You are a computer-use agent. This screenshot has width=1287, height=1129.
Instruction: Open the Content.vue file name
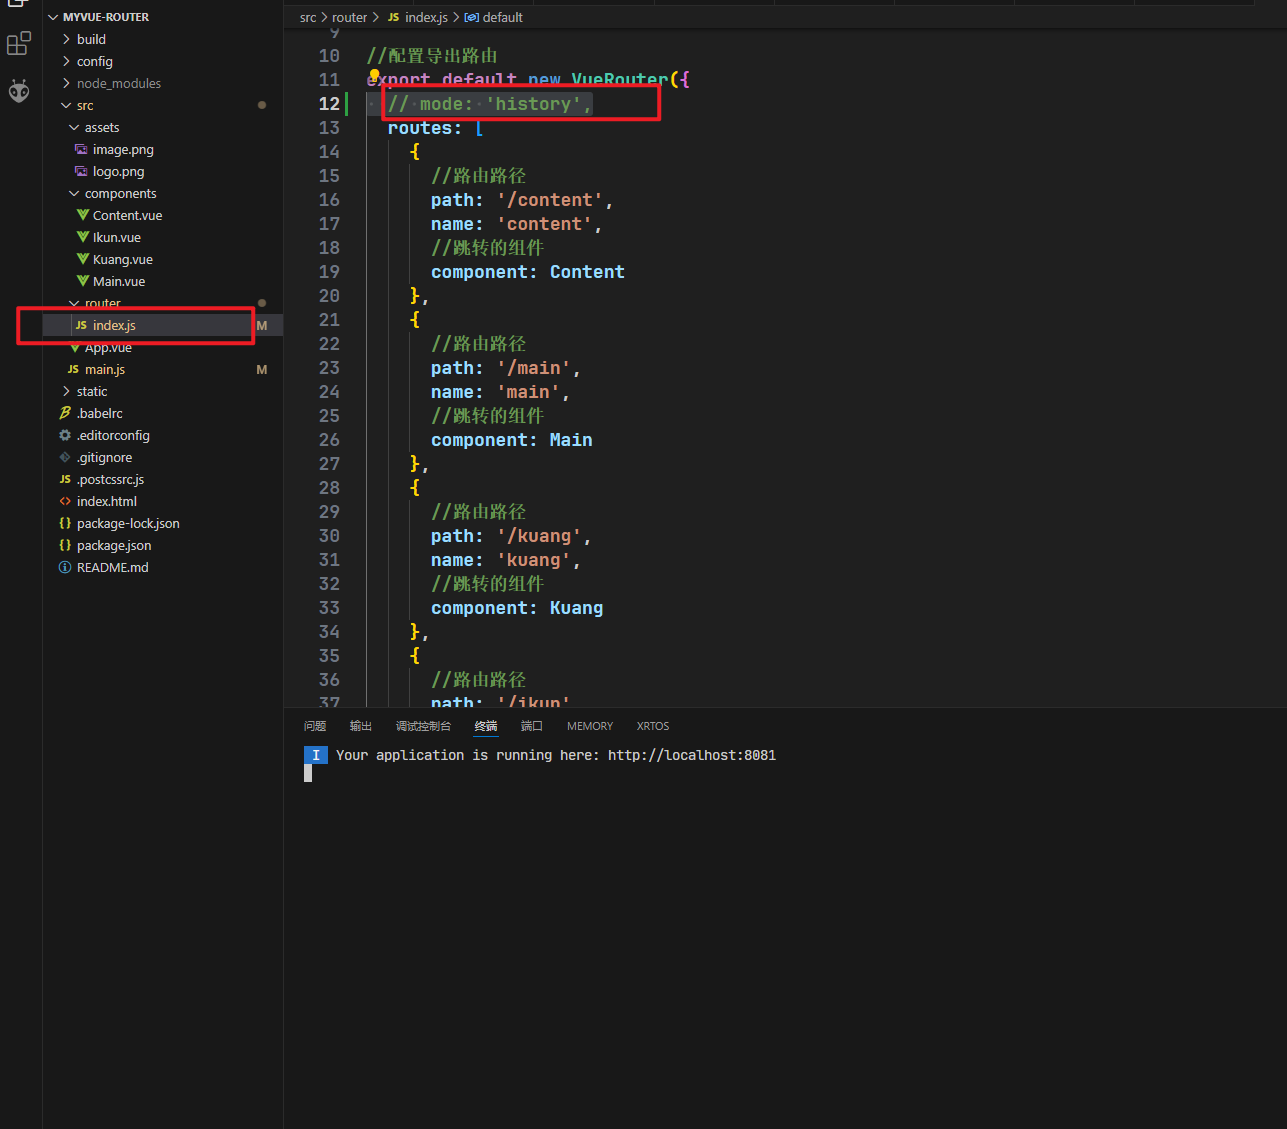(127, 215)
